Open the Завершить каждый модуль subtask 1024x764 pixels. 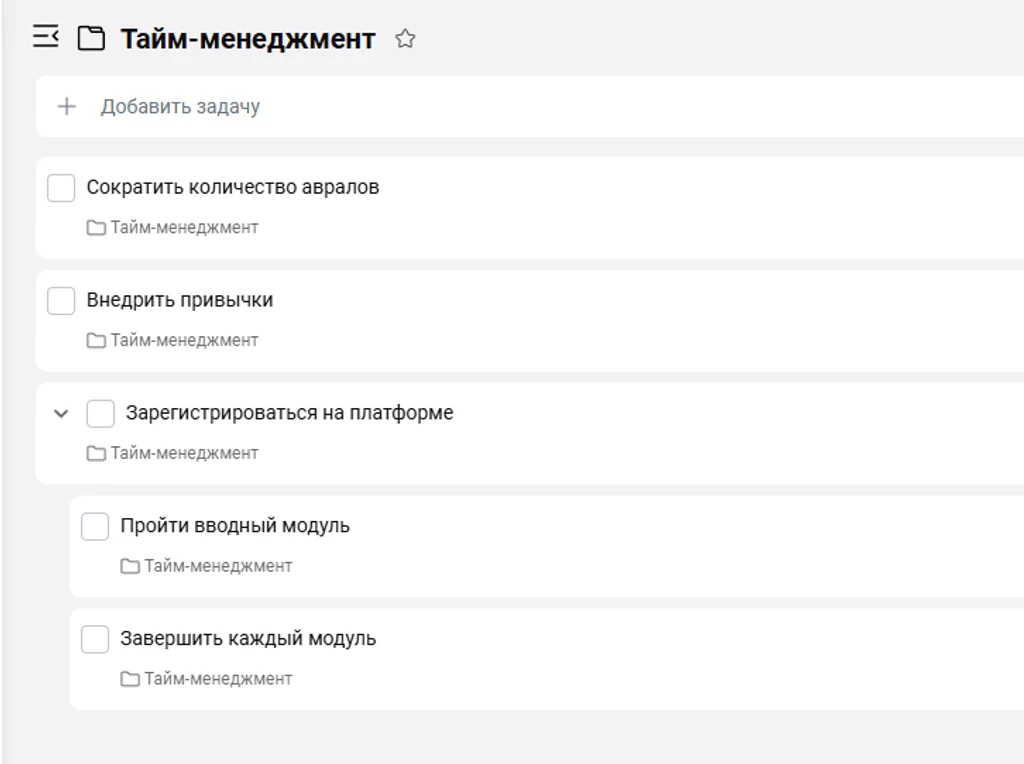(x=248, y=639)
